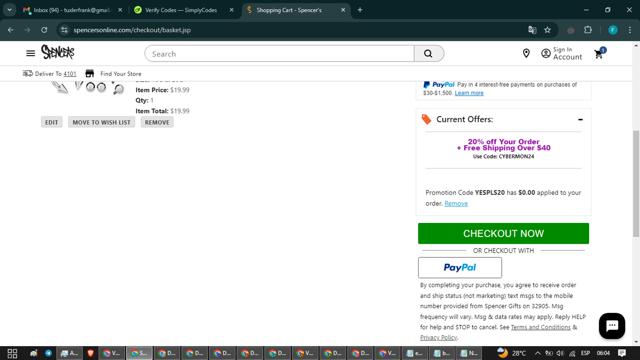640x360 pixels.
Task: Open the browser profile avatar
Action: pyautogui.click(x=613, y=30)
